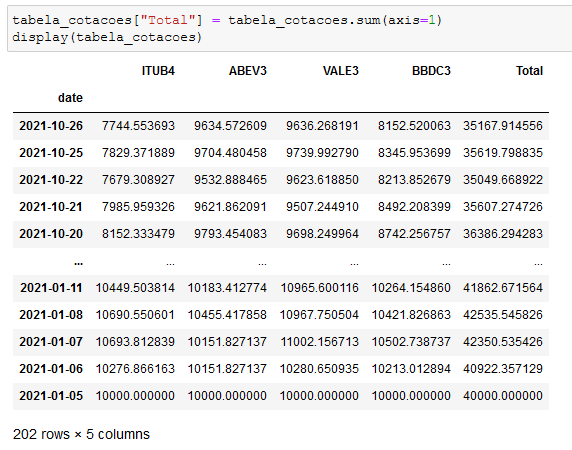Click BBDC3 value 8152.520063

414,126
